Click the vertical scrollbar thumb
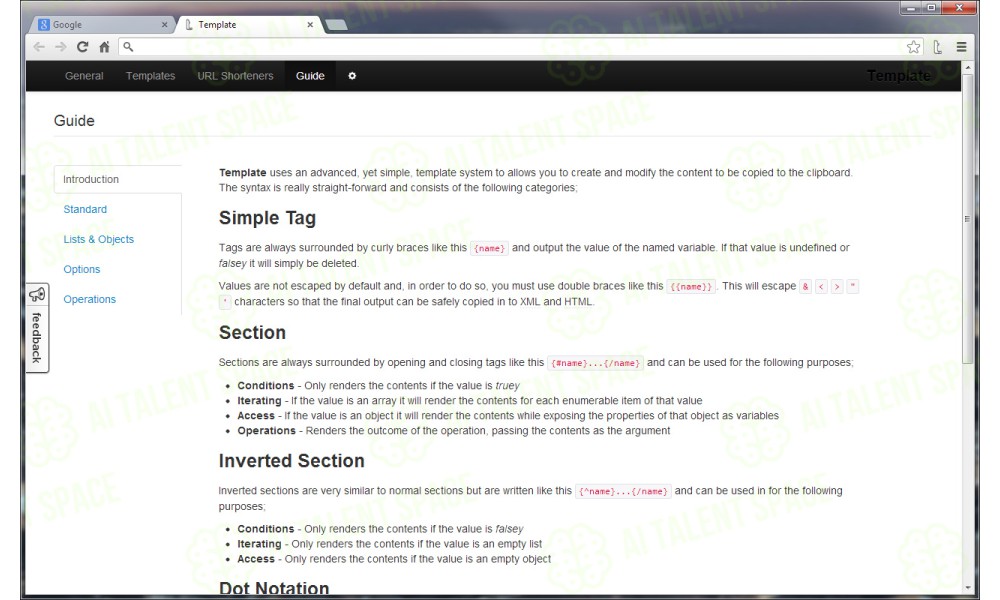The width and height of the screenshot is (1000, 600). tap(967, 219)
